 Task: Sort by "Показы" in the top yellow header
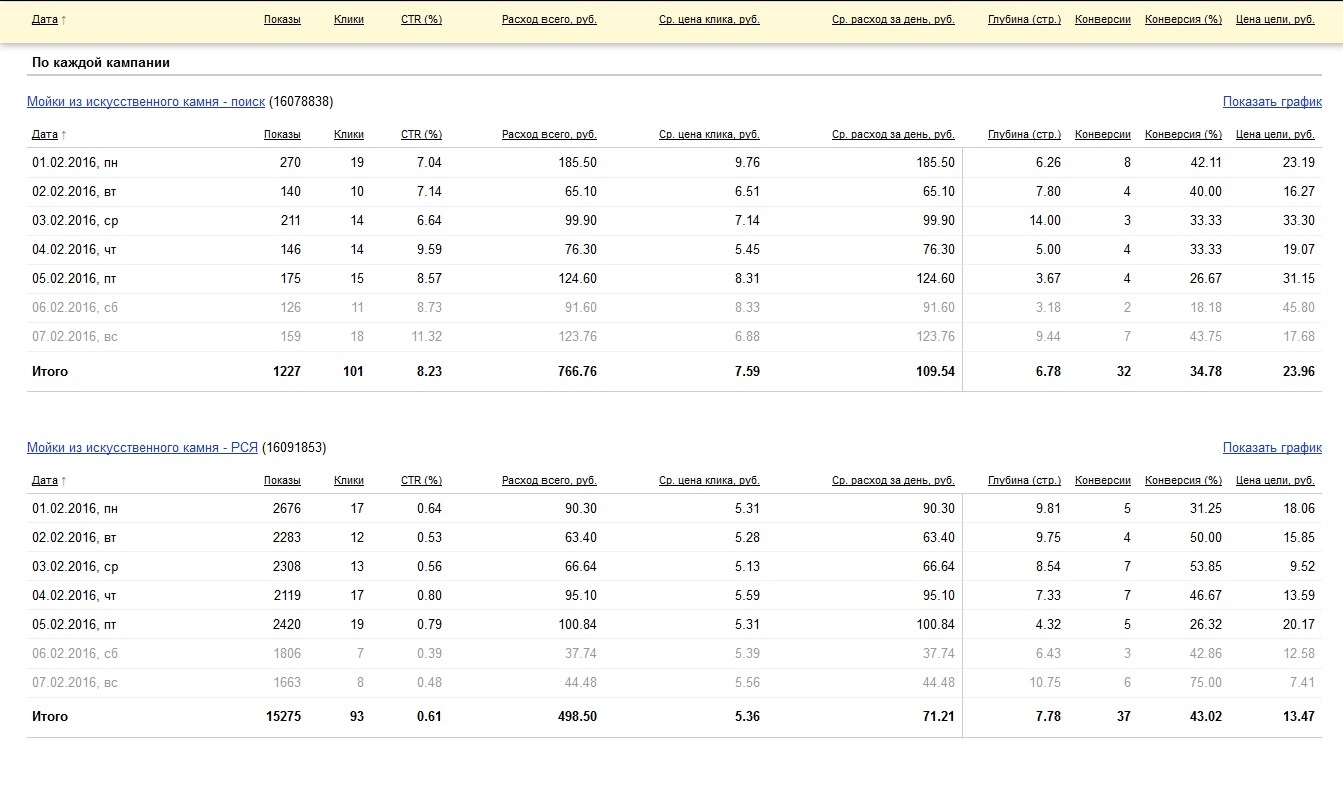point(282,20)
